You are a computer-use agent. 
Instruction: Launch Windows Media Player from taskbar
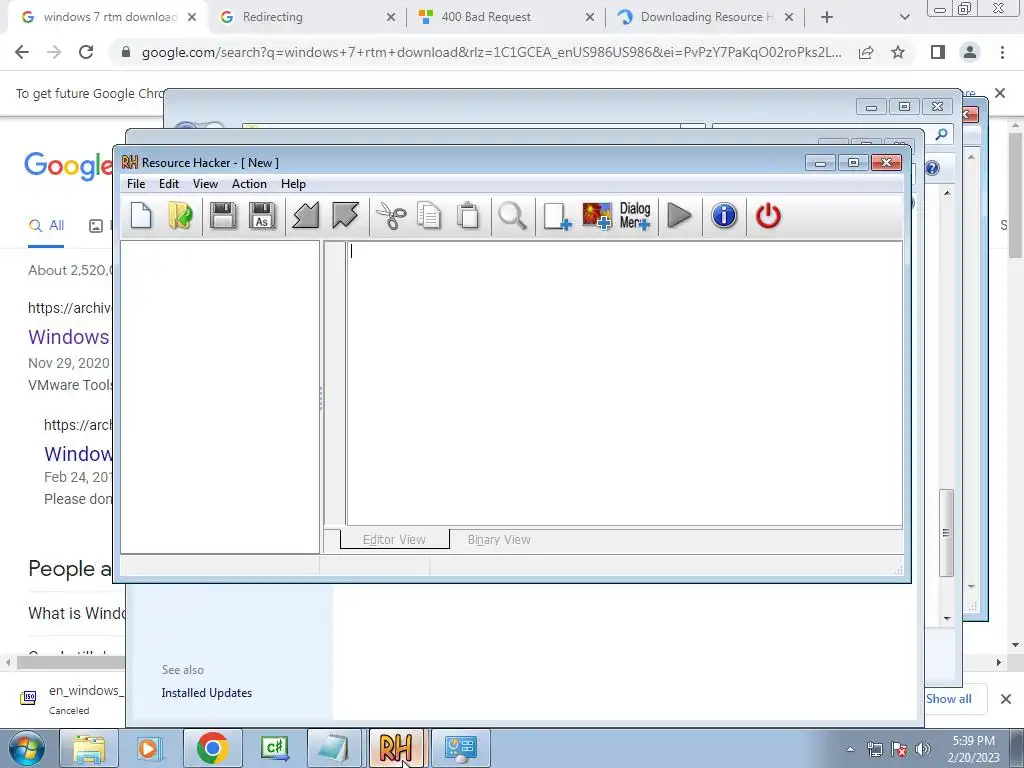(x=150, y=748)
